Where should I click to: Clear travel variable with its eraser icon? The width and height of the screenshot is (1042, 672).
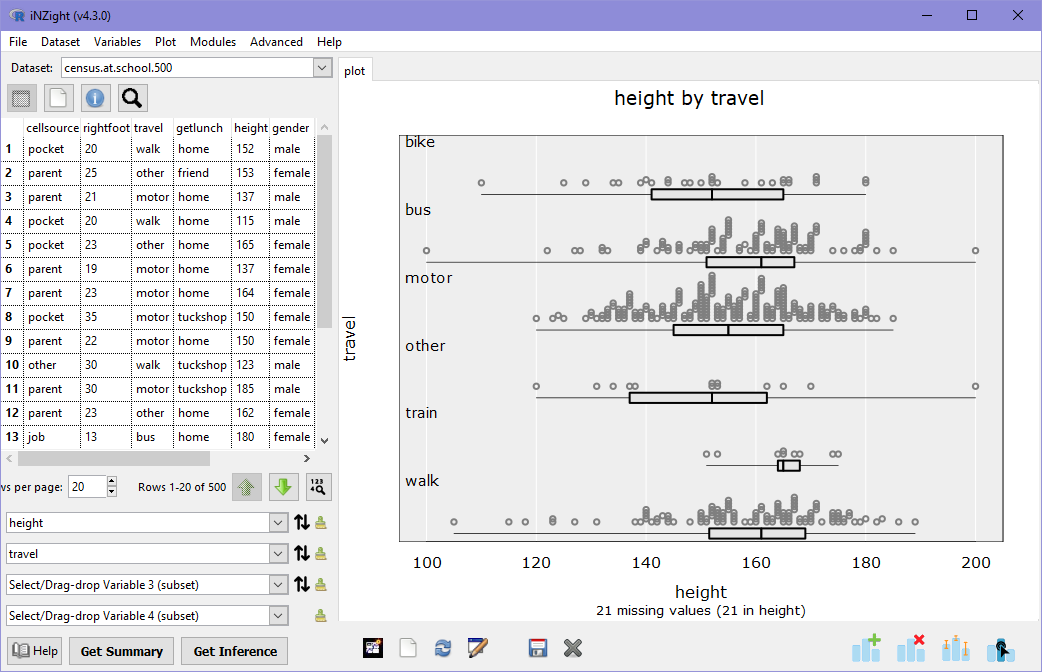pos(321,553)
